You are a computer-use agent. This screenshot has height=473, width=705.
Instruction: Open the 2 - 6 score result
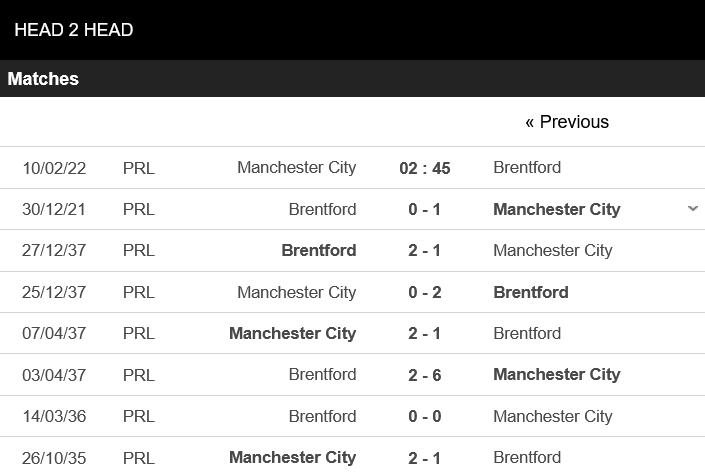[425, 375]
